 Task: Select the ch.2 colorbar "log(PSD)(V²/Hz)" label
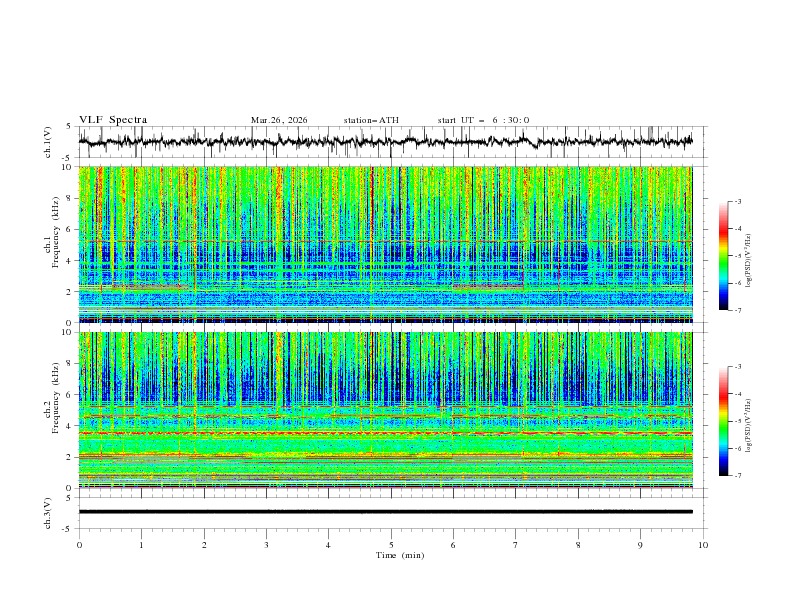748,425
